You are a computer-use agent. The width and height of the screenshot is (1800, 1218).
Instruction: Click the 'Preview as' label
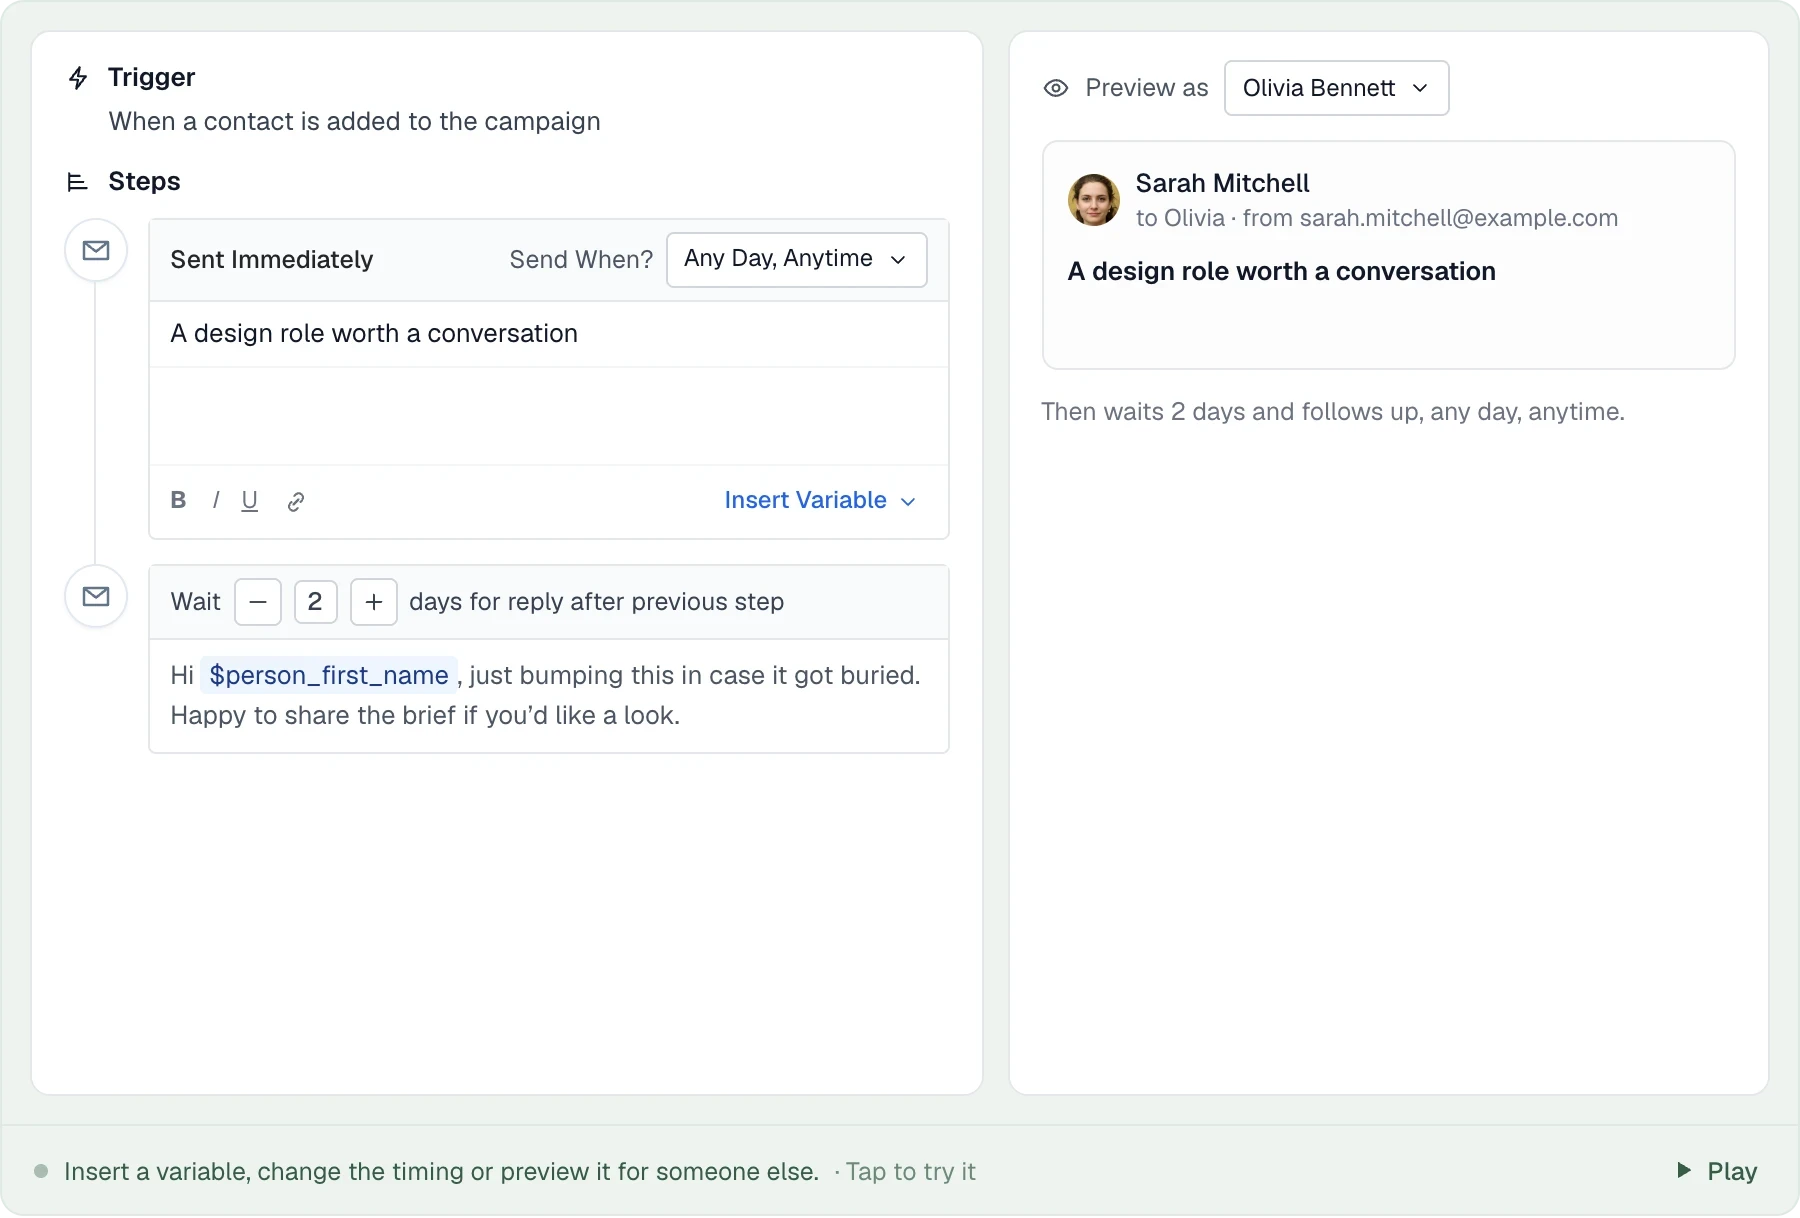coord(1147,88)
